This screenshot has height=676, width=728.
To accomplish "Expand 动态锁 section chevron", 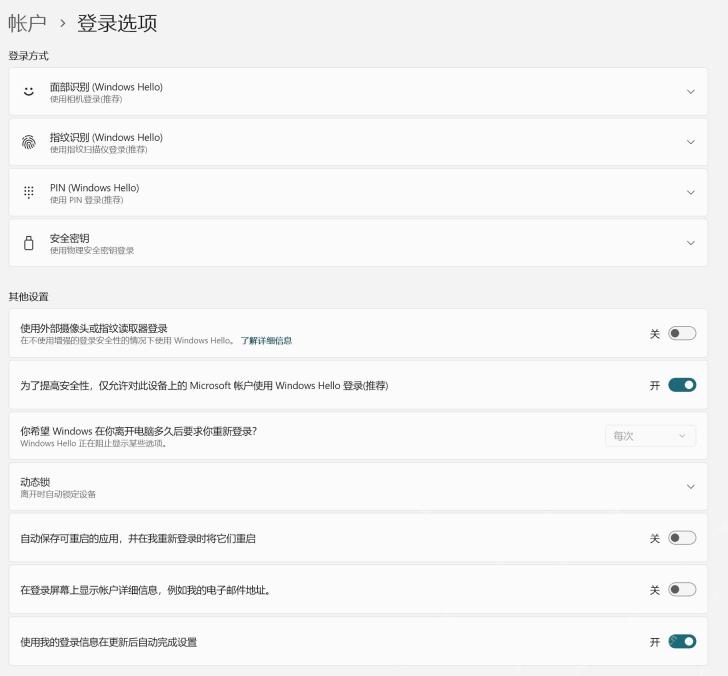I will click(x=690, y=487).
